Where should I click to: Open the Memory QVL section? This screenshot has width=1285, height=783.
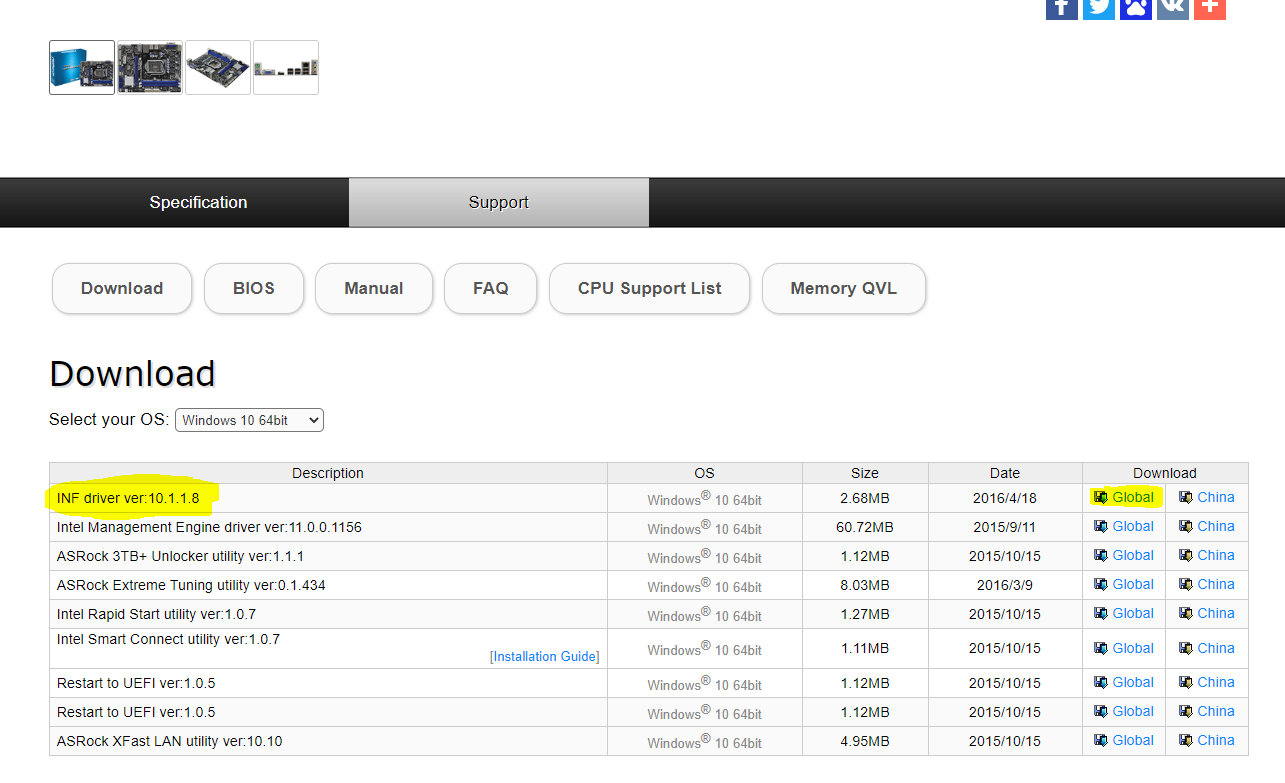click(844, 288)
